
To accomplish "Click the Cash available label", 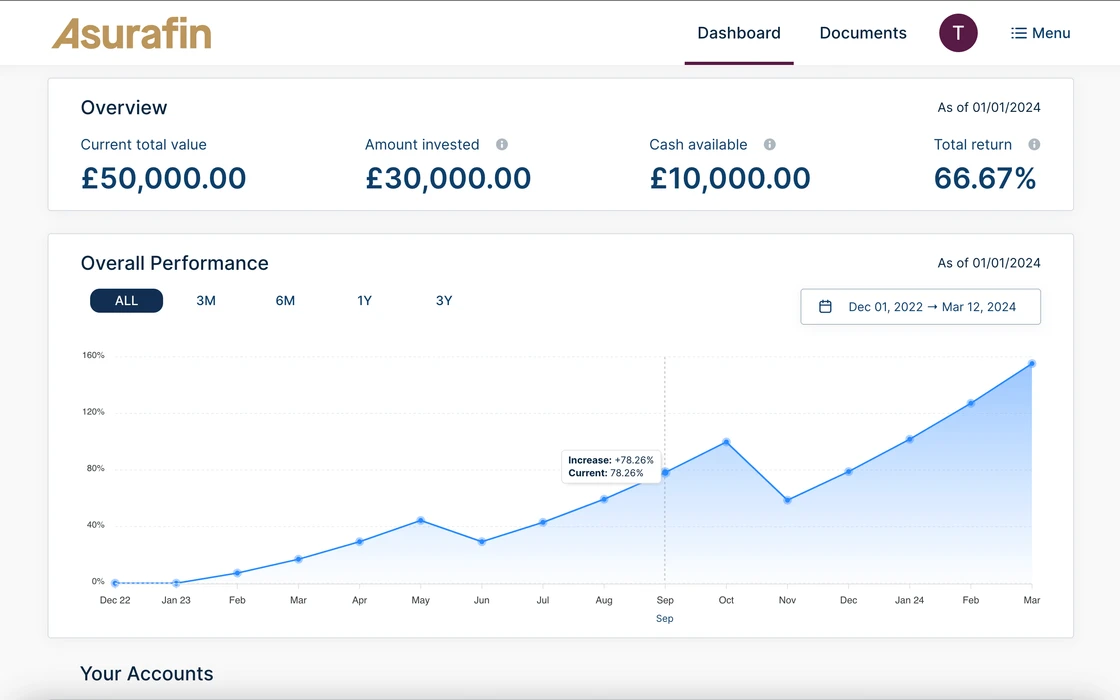I will [x=698, y=144].
